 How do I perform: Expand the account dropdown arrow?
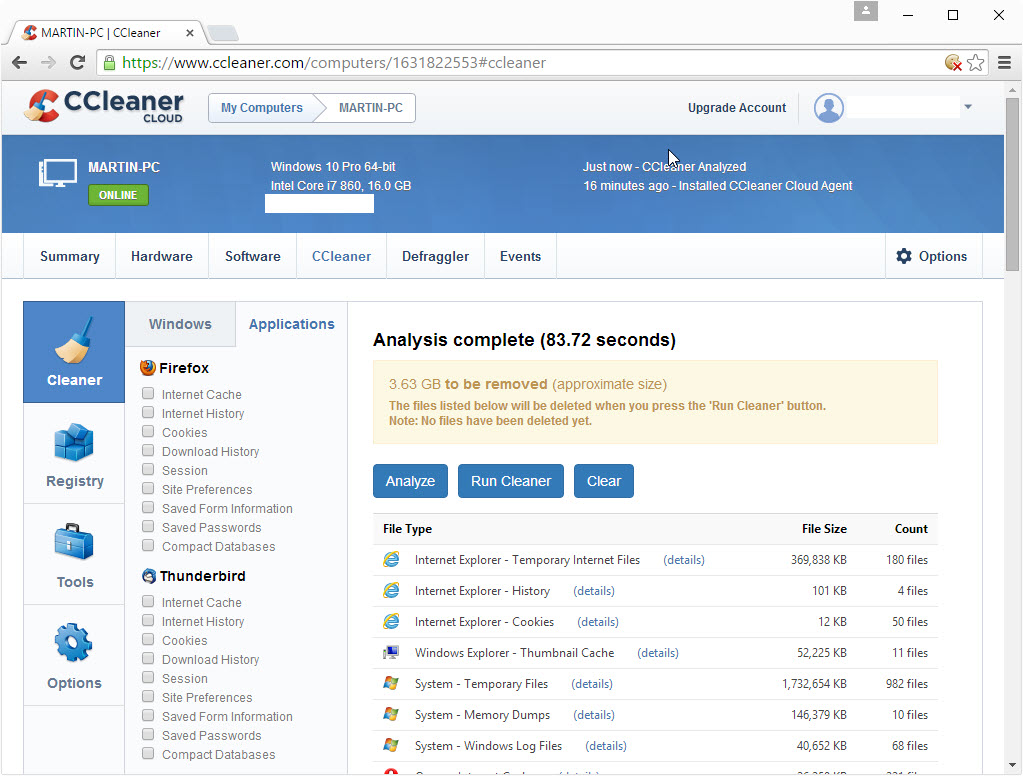968,107
